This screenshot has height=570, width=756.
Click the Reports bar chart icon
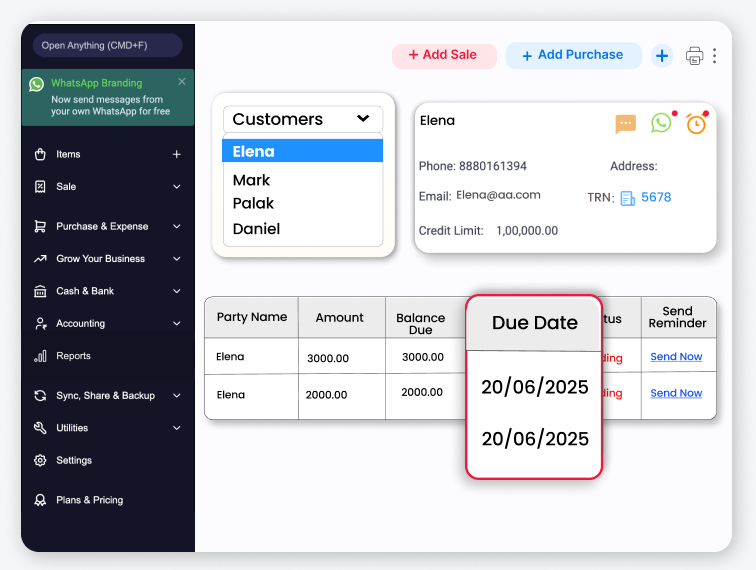coord(40,356)
